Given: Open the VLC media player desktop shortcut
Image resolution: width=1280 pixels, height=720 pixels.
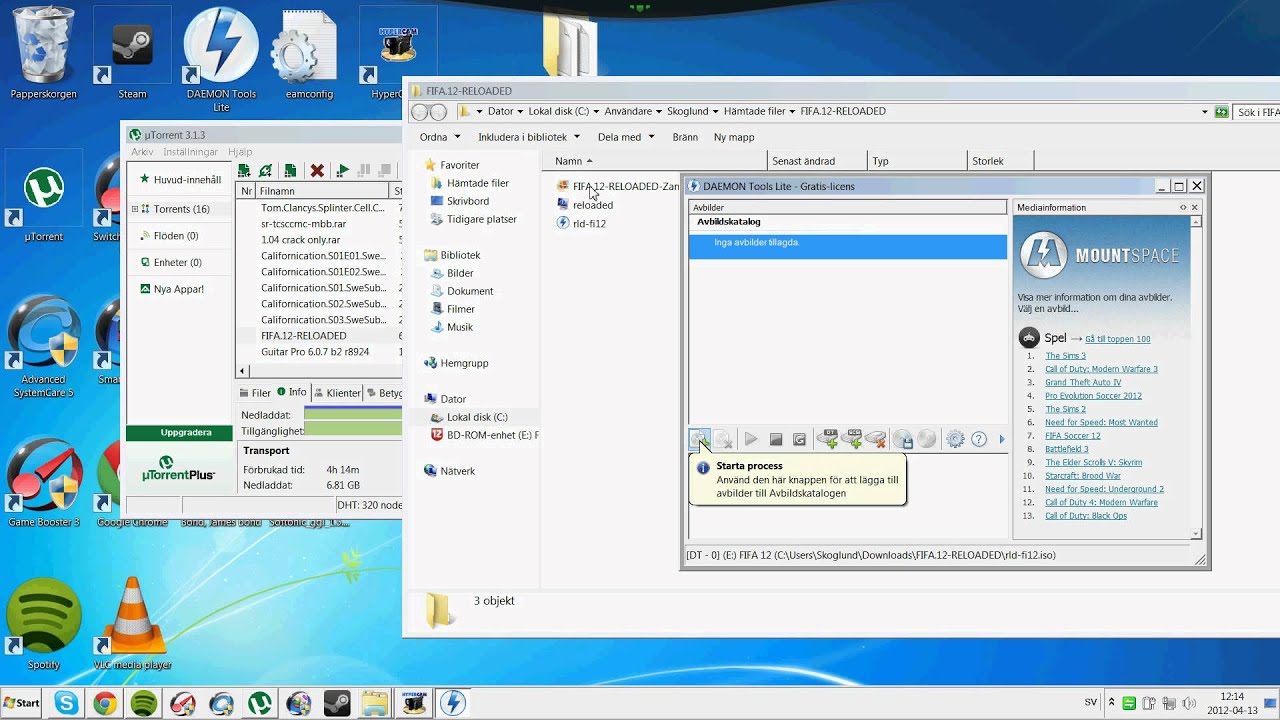Looking at the screenshot, I should tap(133, 623).
